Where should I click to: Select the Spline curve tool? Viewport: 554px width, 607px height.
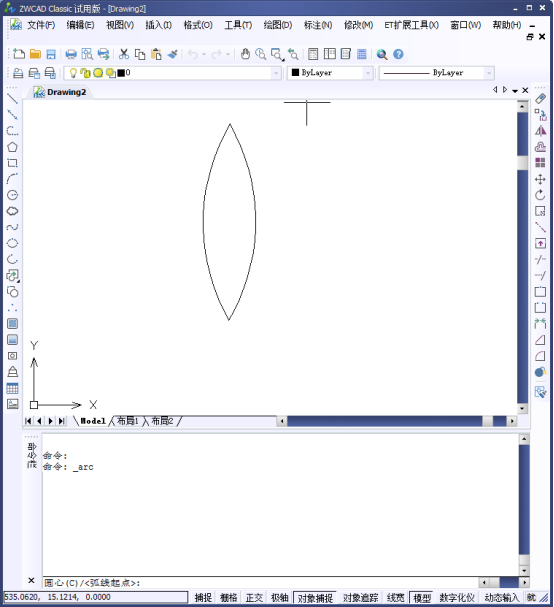[12, 227]
